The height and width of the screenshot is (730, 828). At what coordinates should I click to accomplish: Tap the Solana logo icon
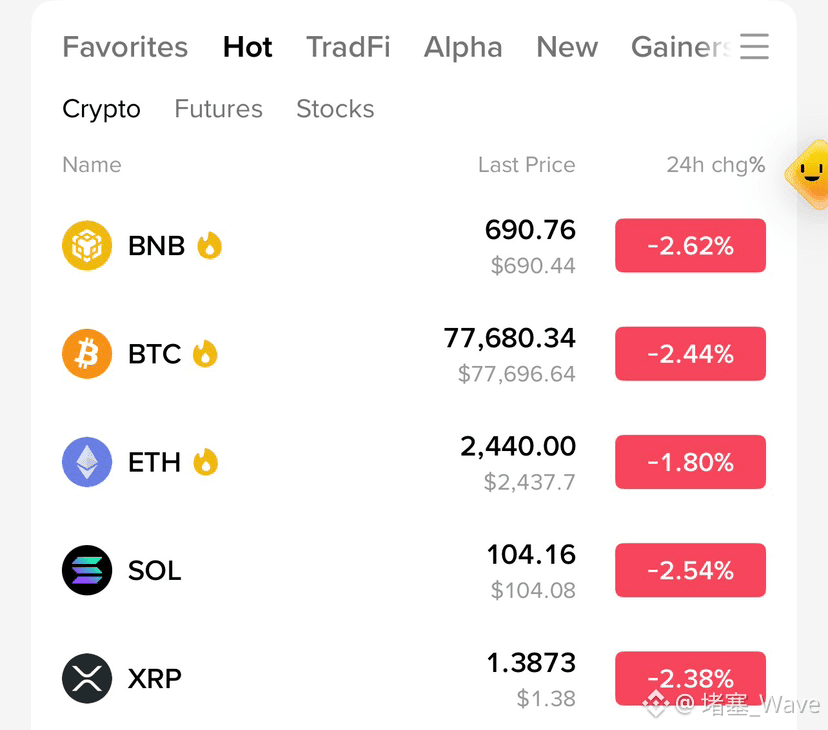(87, 570)
